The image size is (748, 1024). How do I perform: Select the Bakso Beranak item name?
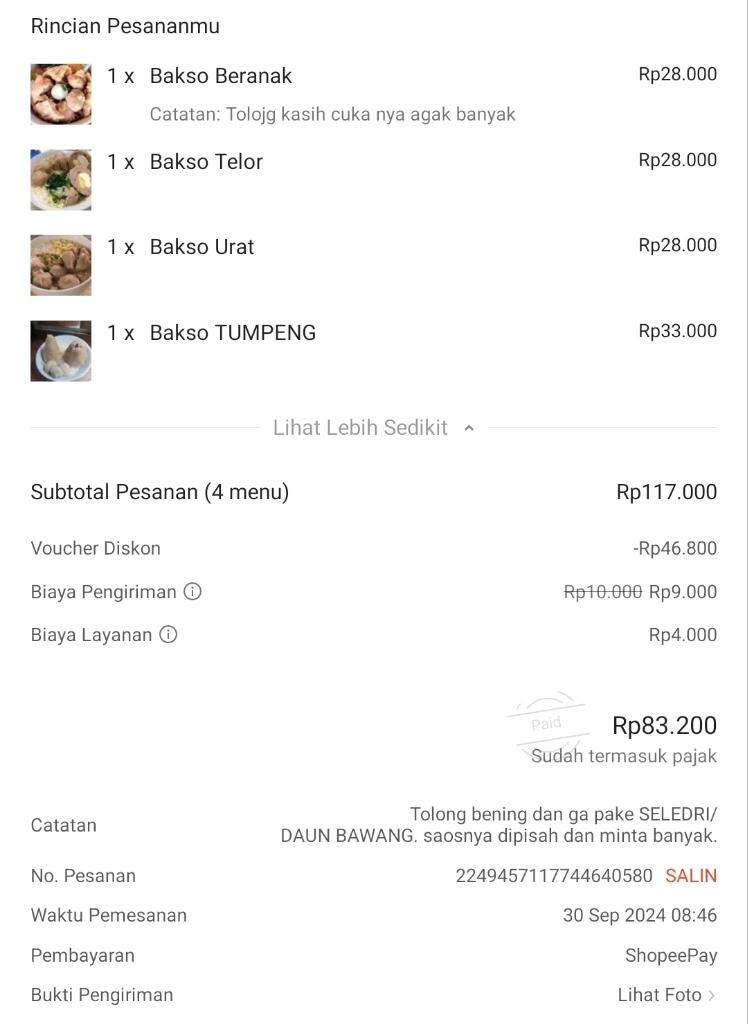tap(221, 76)
